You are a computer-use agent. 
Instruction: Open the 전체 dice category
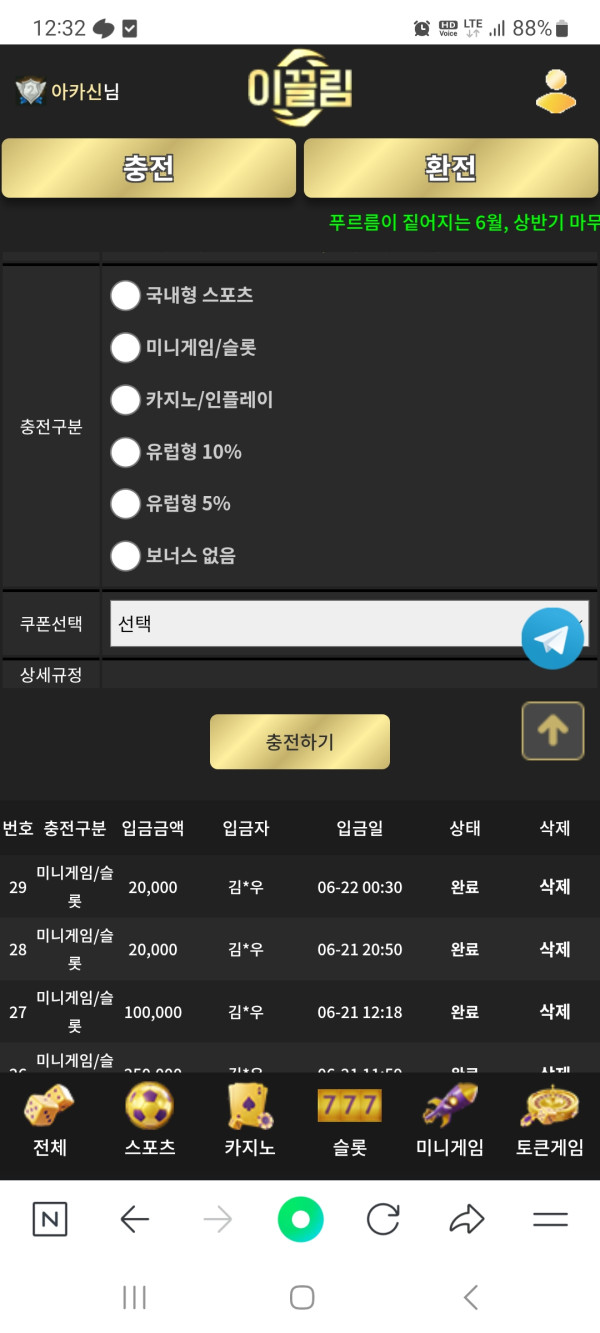pos(49,1120)
